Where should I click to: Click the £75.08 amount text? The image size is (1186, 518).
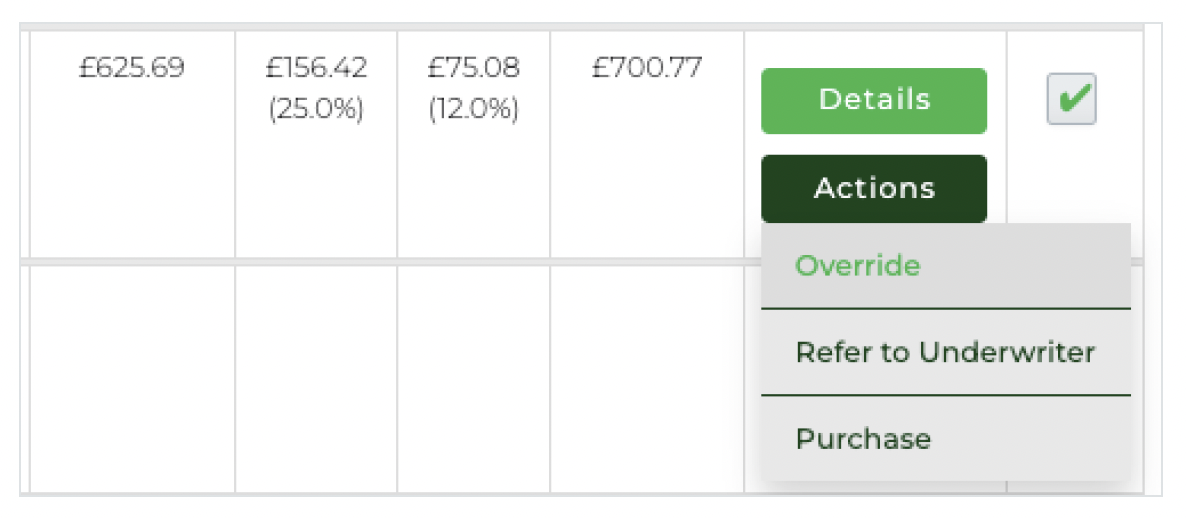coord(473,69)
